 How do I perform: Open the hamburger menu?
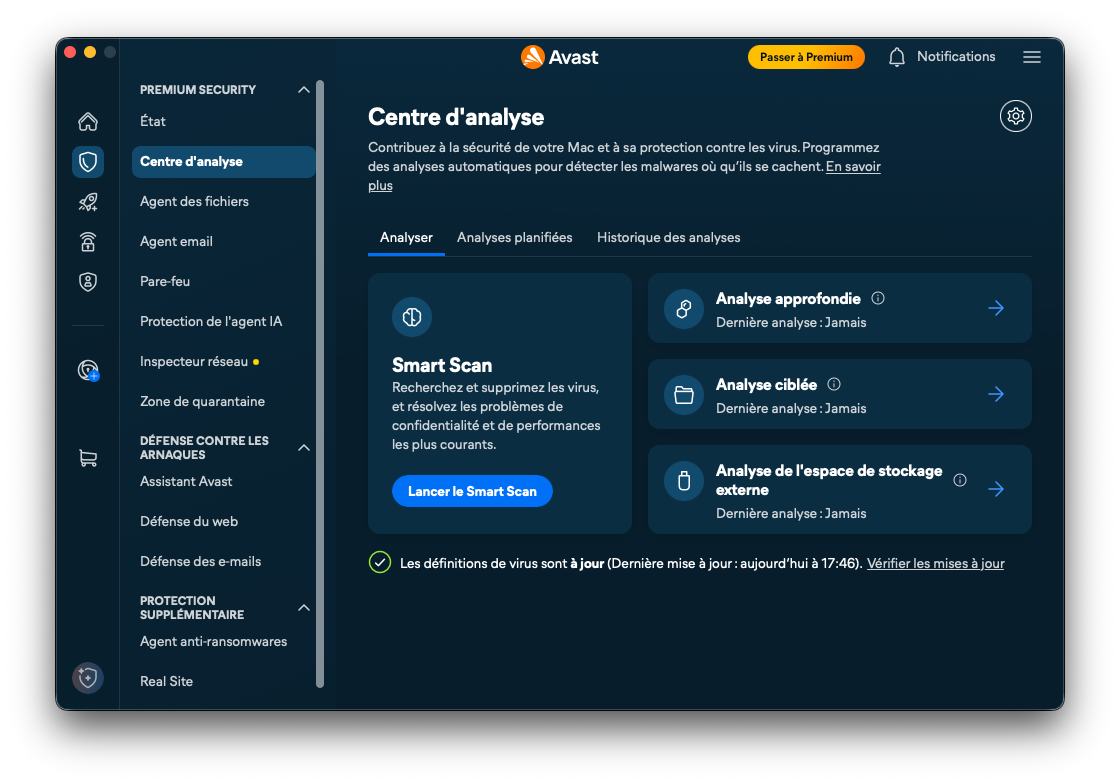[x=1031, y=57]
